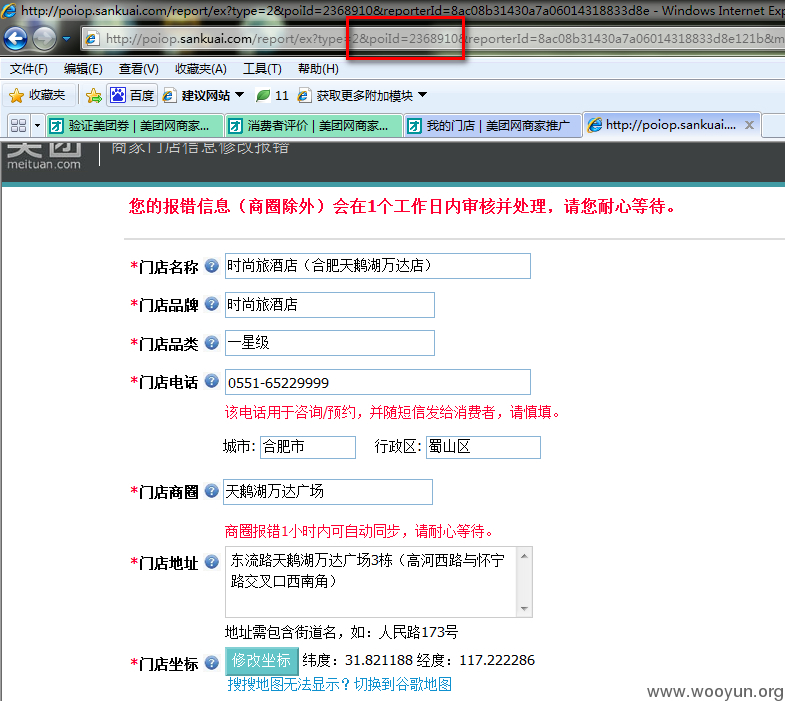This screenshot has width=785, height=701.
Task: Click the 门店电话 input field
Action: click(377, 382)
